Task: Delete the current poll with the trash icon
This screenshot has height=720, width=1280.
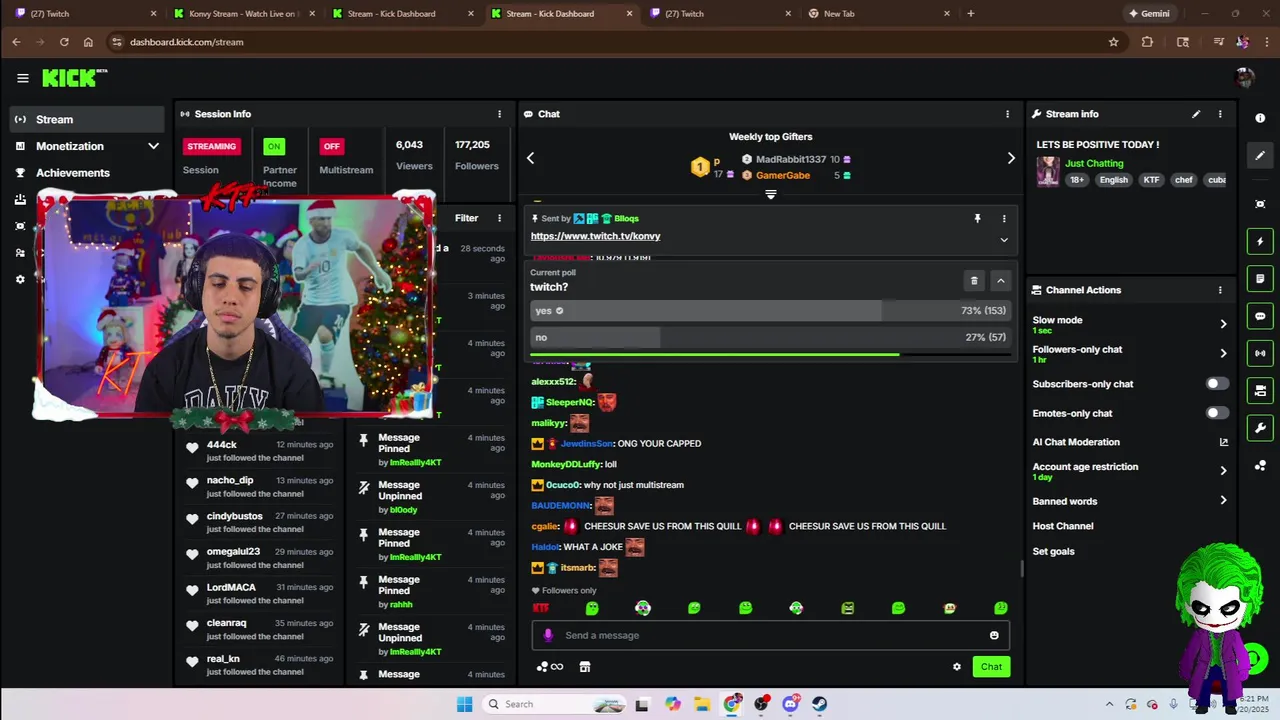Action: coord(974,281)
